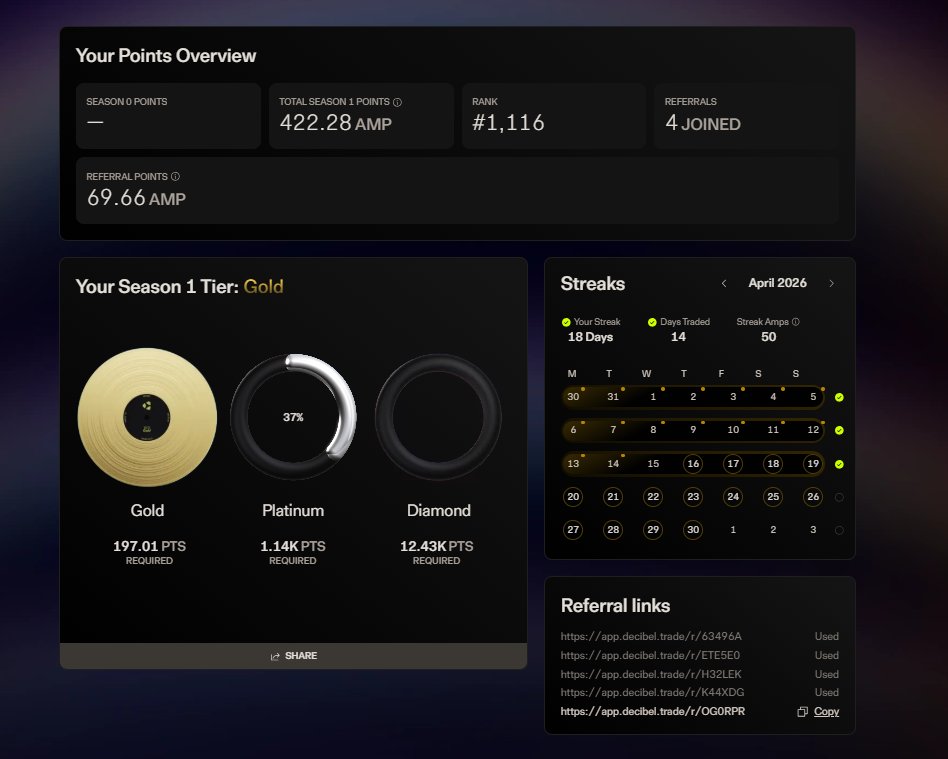Click the Gold record disc image

[147, 417]
